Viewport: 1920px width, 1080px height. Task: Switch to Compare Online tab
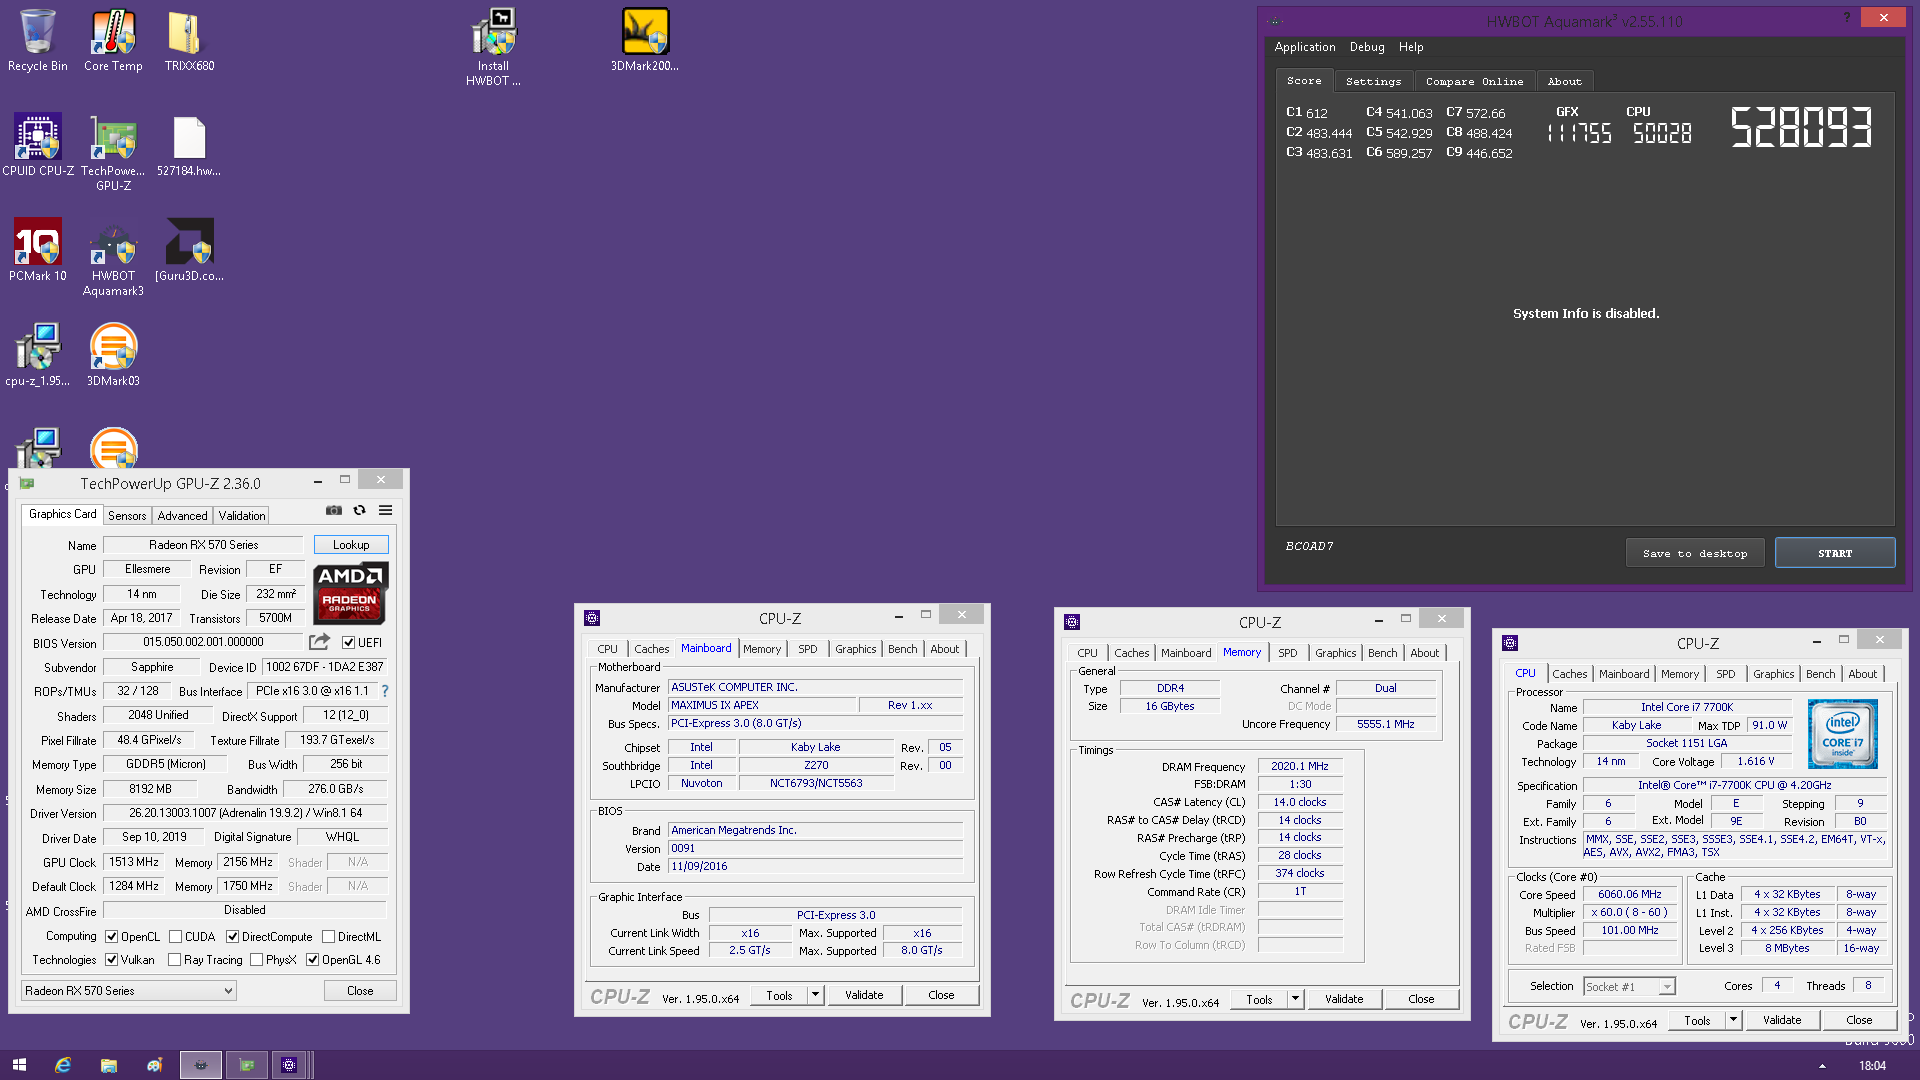tap(1474, 82)
